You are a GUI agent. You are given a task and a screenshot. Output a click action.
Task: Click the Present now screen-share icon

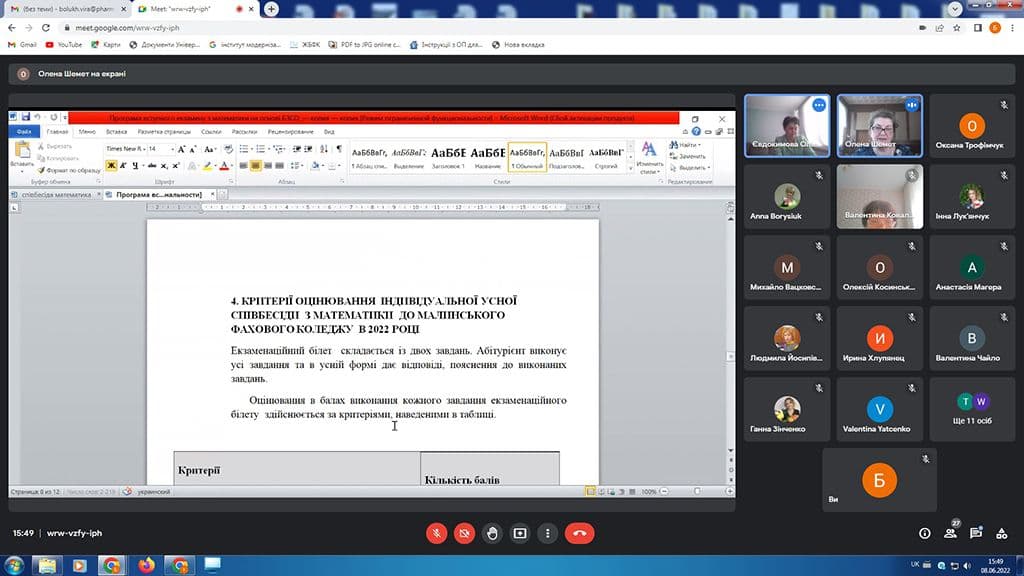pos(520,534)
